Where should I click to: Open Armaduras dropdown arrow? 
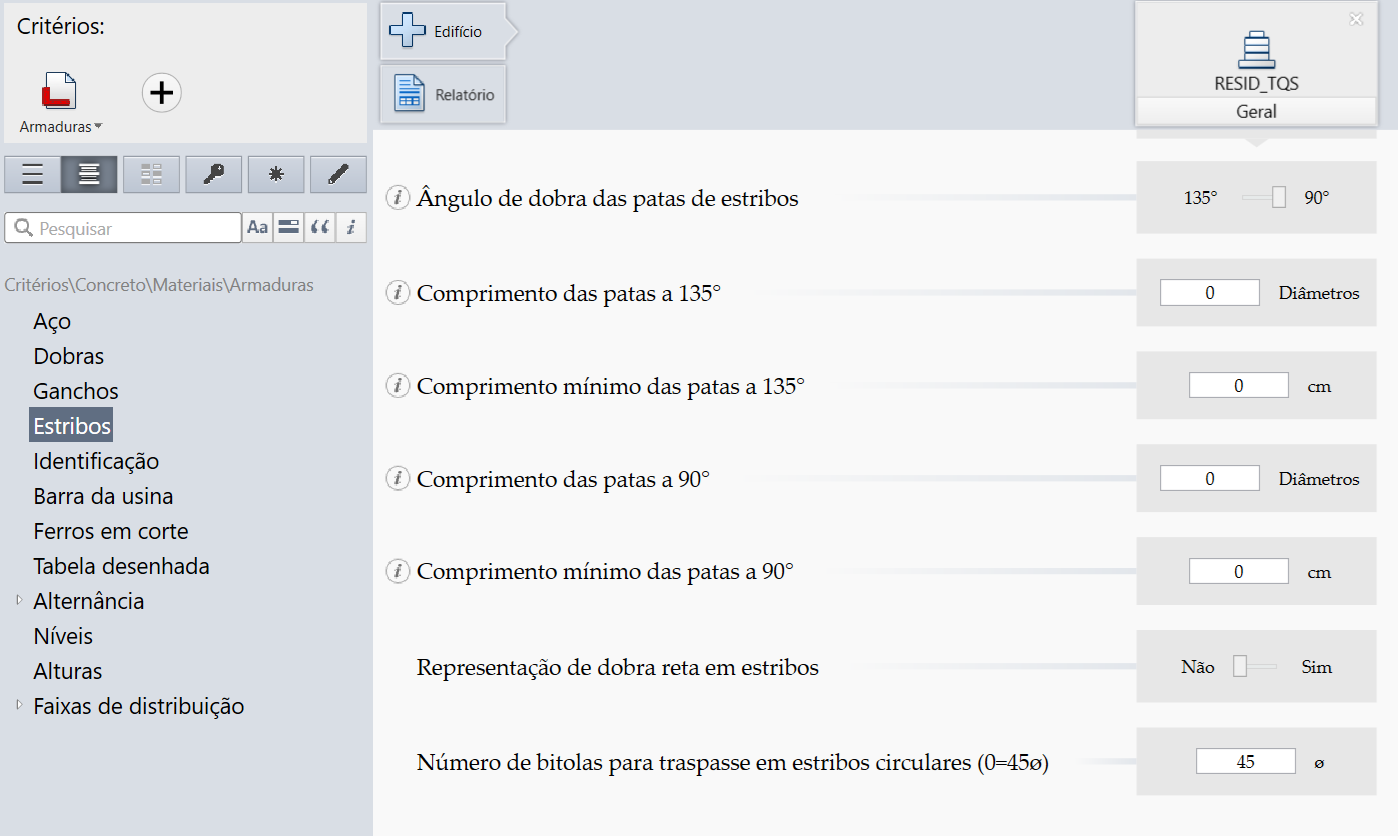(98, 128)
